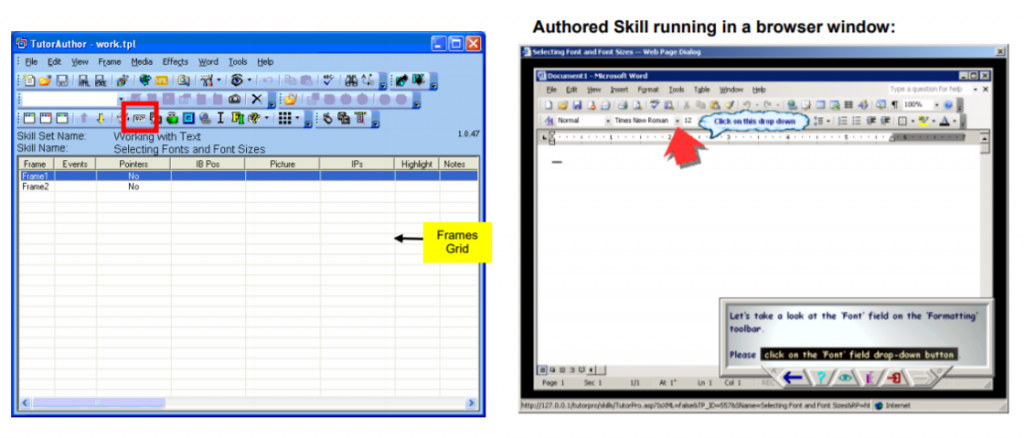The width and height of the screenshot is (1024, 438).
Task: Click the Type a question for help field
Action: 929,89
